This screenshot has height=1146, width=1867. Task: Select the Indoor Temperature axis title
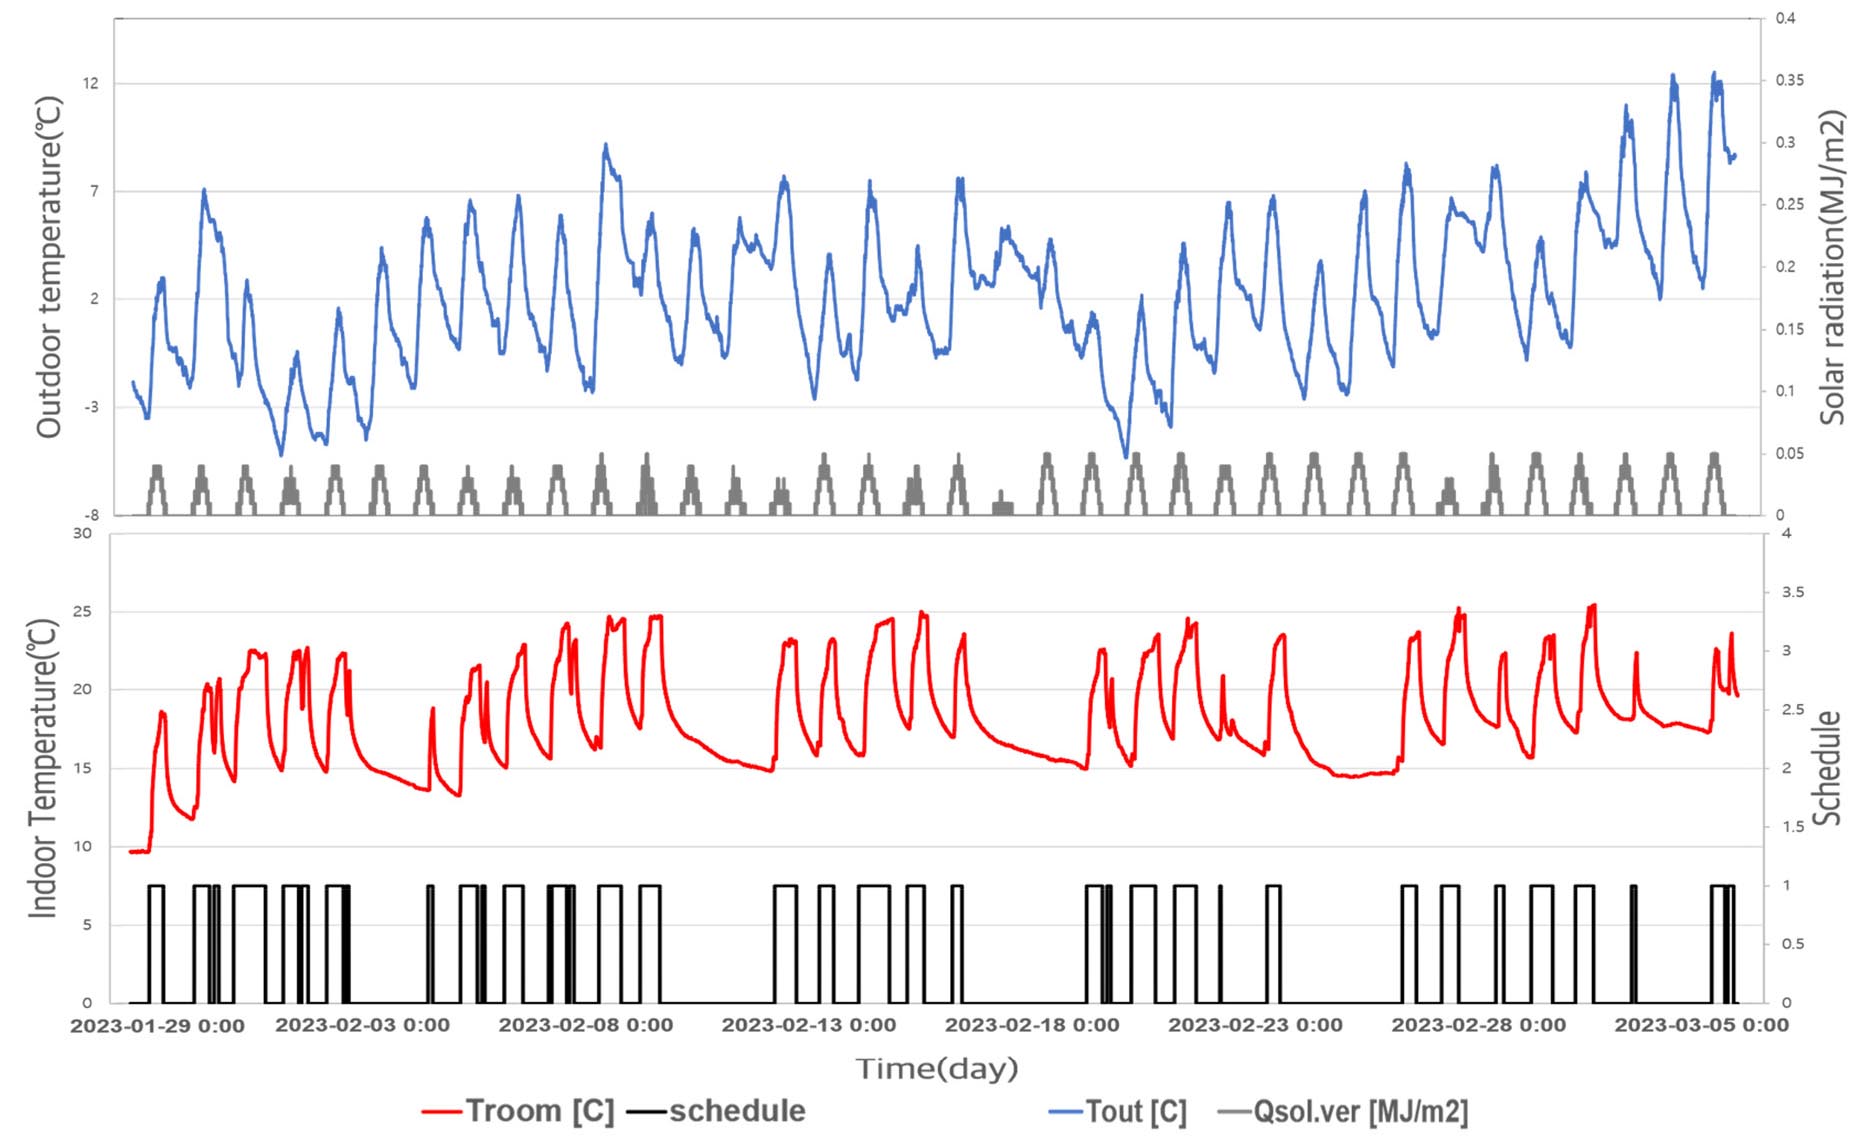pos(43,768)
